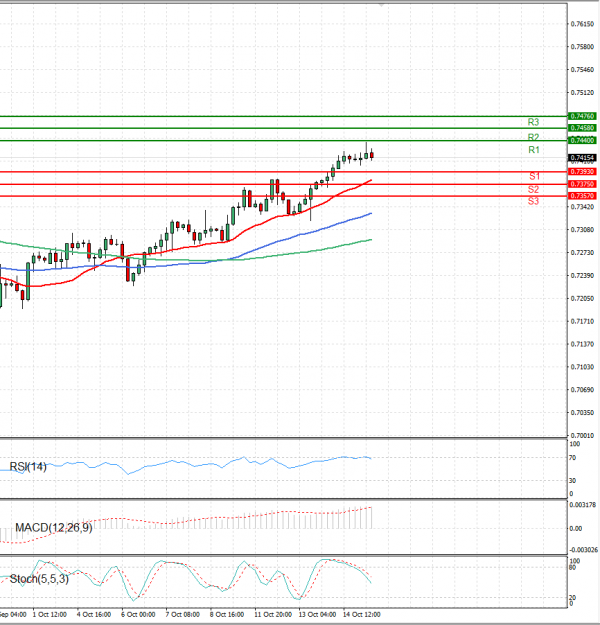Viewport: 600px width, 625px height.
Task: Click the 11 Oct 20:00 time label
Action: [272, 614]
